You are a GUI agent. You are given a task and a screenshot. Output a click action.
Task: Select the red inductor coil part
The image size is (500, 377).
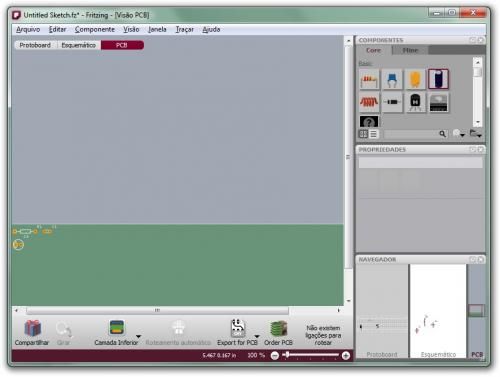click(369, 102)
